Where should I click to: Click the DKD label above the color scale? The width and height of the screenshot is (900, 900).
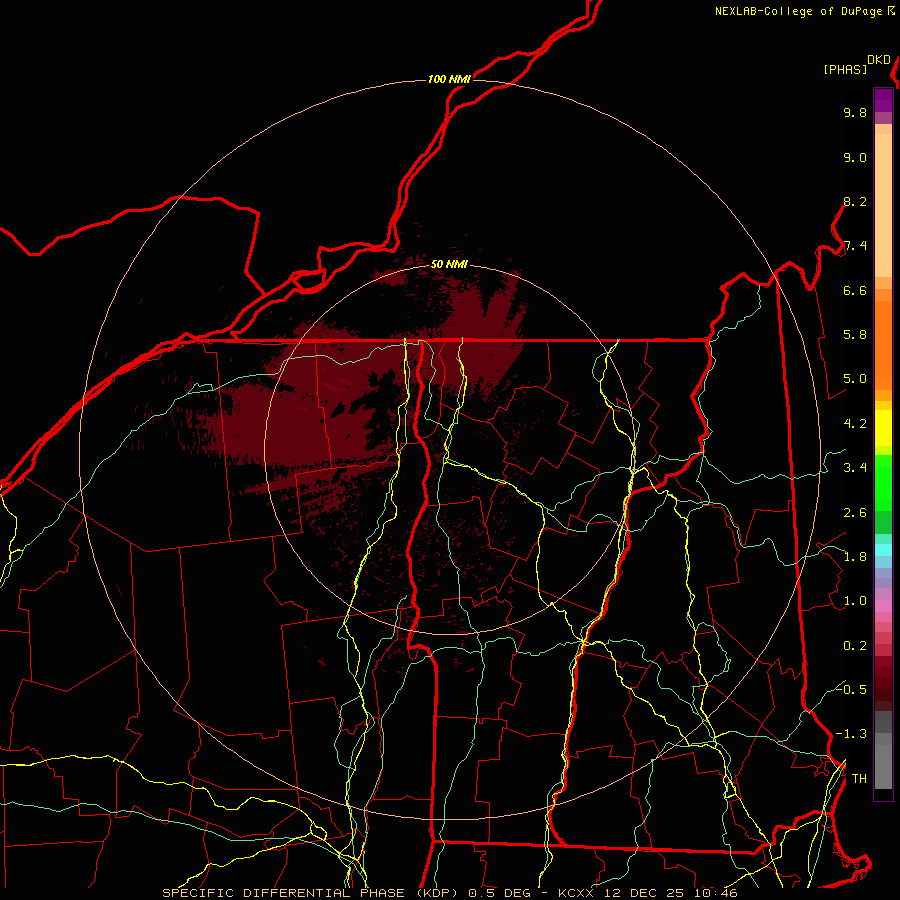879,59
